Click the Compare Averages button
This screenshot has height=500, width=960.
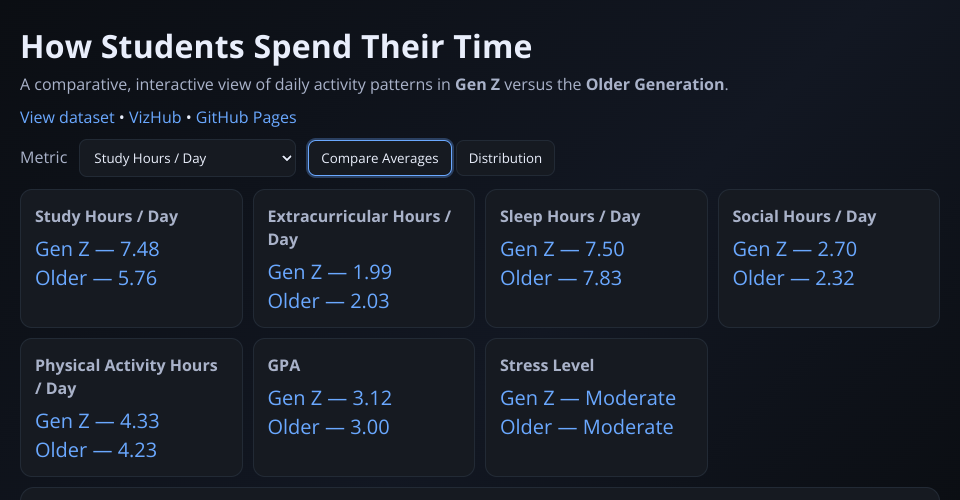pos(380,158)
